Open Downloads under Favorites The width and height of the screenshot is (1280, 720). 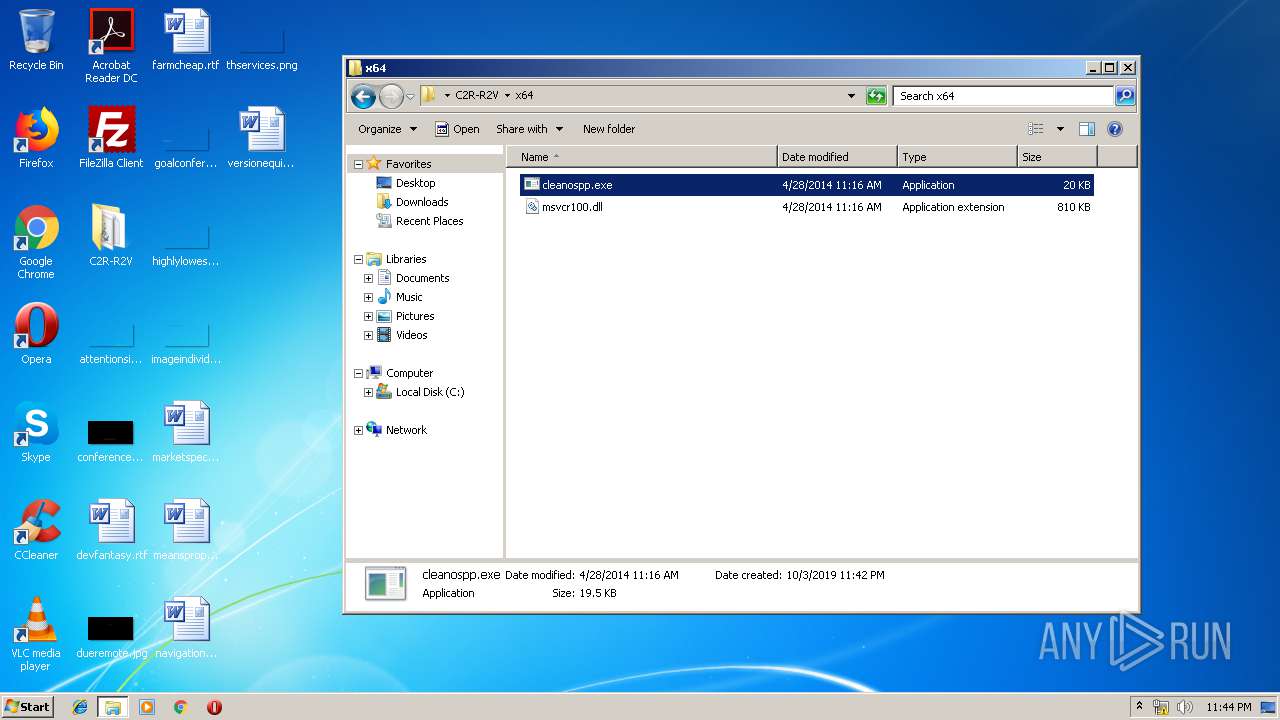coord(421,202)
